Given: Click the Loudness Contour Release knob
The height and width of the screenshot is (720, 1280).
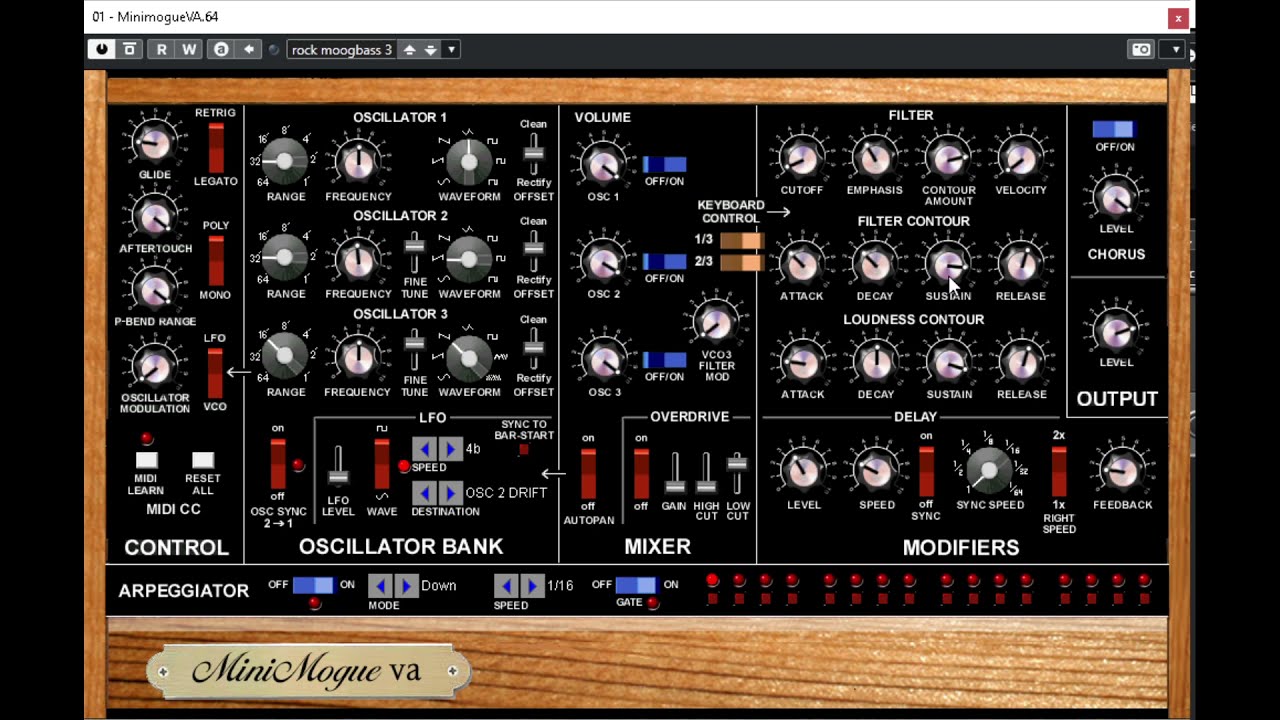Looking at the screenshot, I should pyautogui.click(x=1021, y=363).
